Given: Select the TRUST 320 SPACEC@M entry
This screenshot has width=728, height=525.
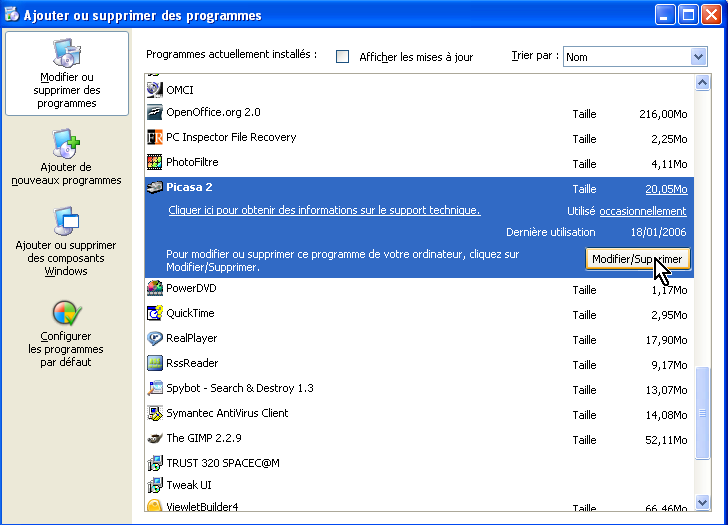Looking at the screenshot, I should 419,463.
